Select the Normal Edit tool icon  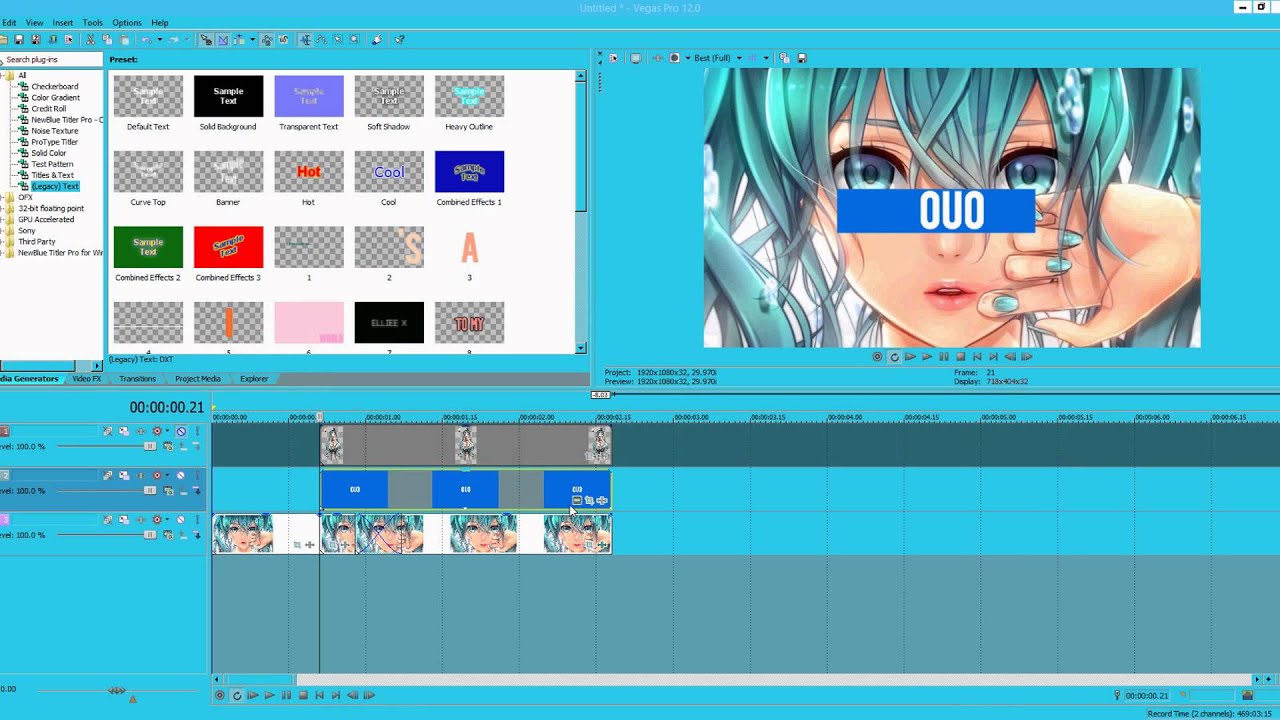(x=305, y=40)
